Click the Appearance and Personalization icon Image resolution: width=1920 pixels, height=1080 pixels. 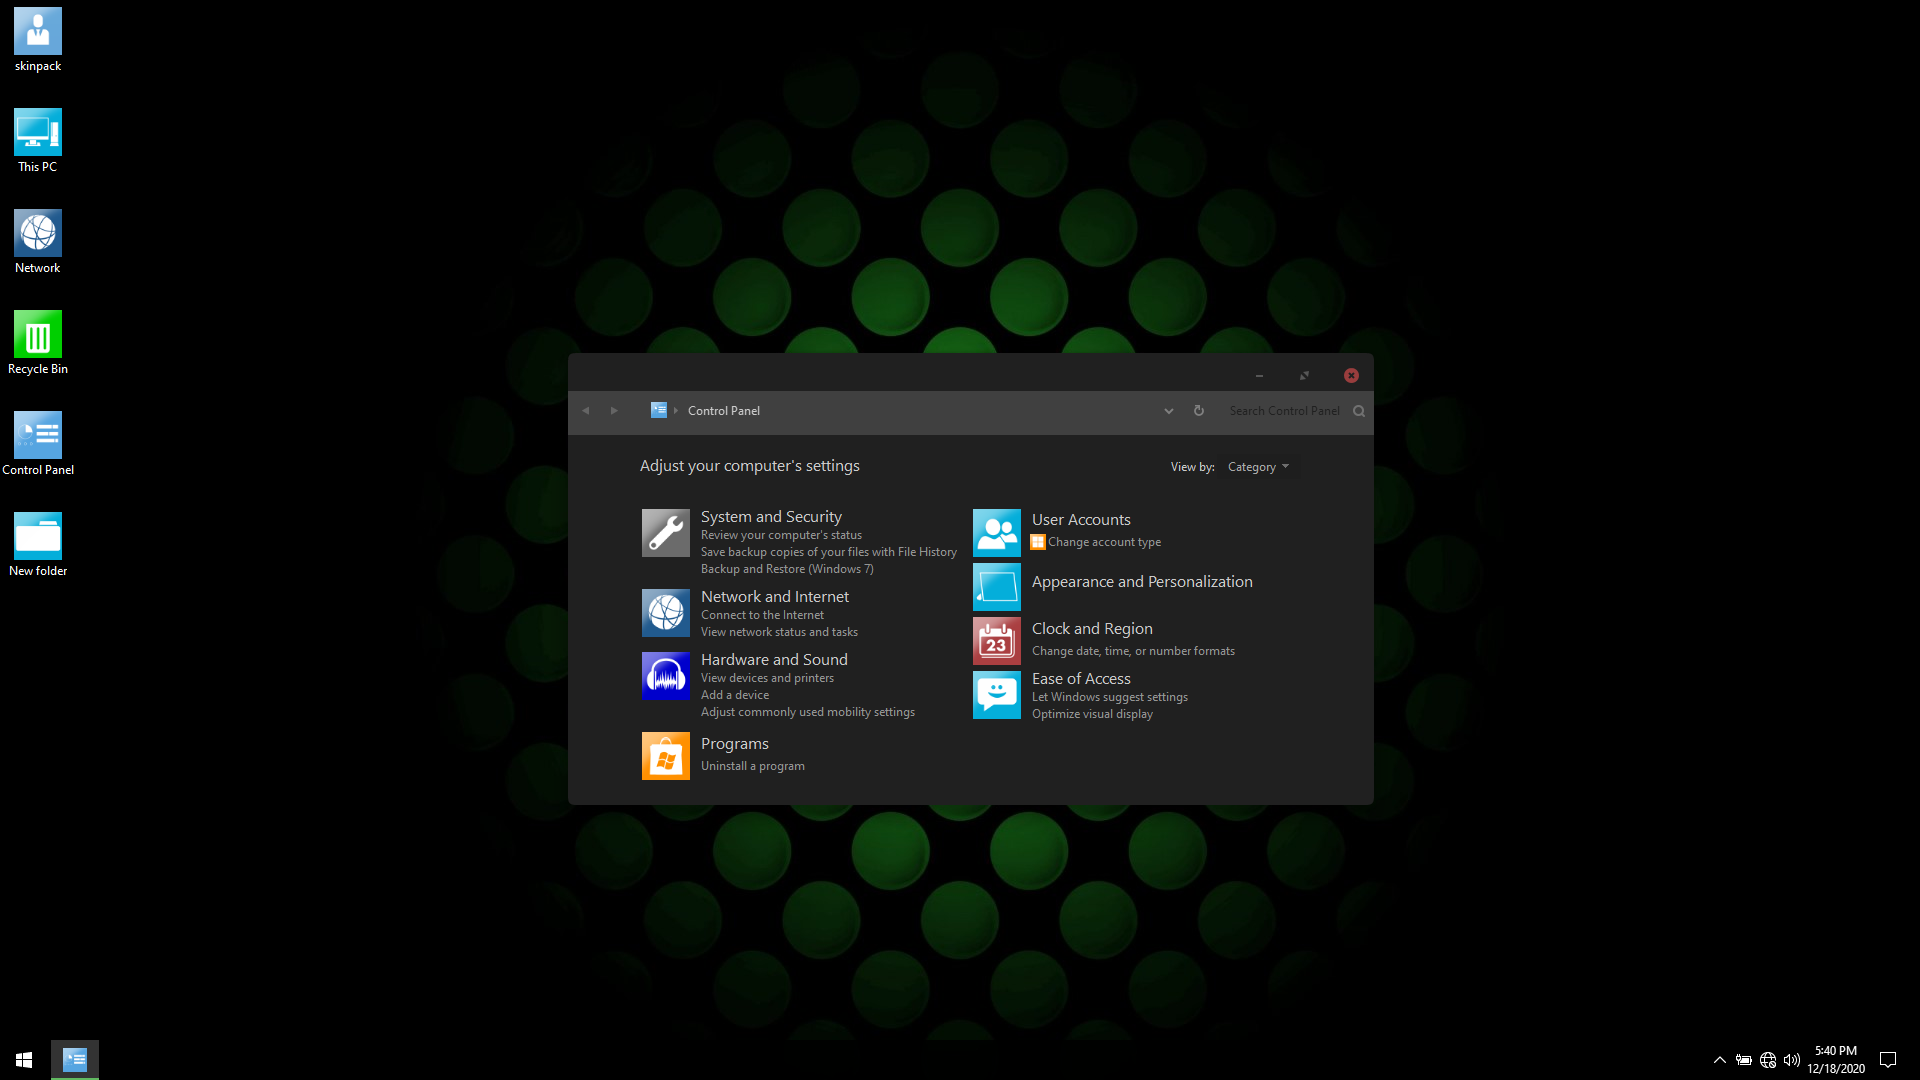point(996,586)
